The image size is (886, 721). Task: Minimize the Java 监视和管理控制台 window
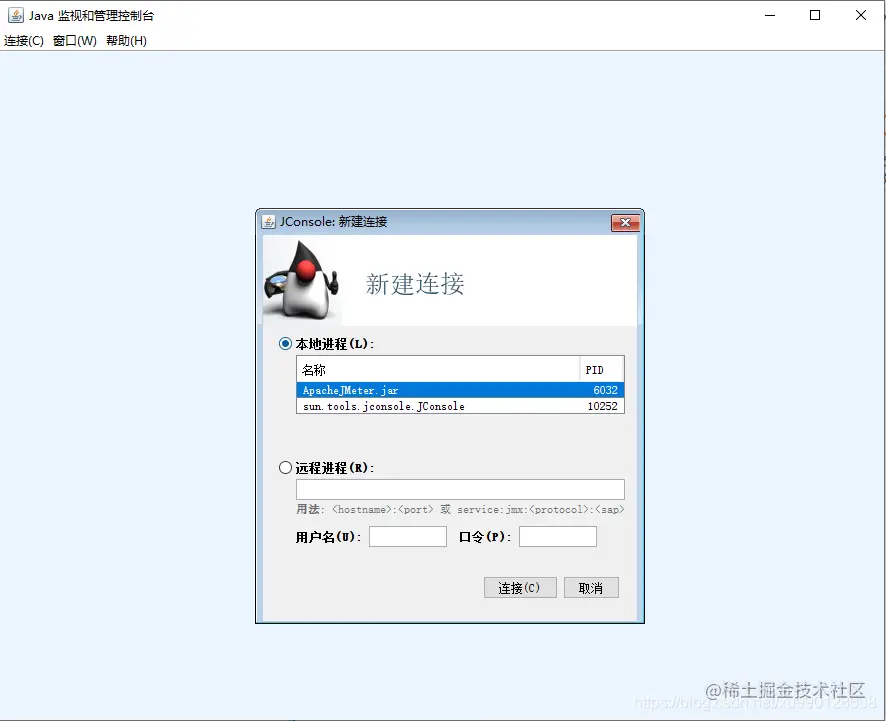pyautogui.click(x=770, y=15)
